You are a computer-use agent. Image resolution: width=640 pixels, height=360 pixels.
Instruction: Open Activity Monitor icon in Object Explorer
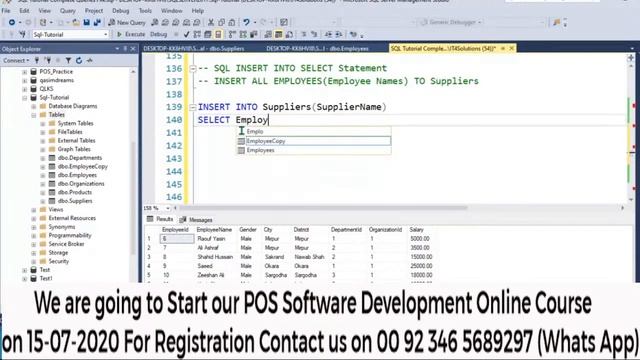click(x=90, y=60)
